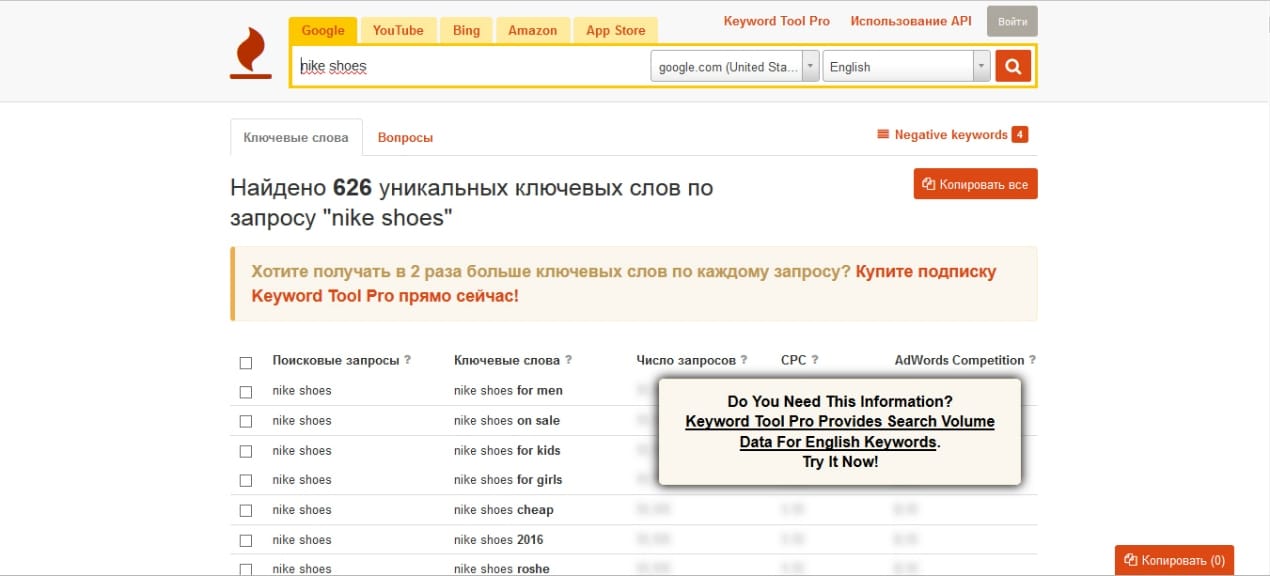Select the Ключевые слова results tab
Image resolution: width=1270 pixels, height=576 pixels.
coord(296,137)
